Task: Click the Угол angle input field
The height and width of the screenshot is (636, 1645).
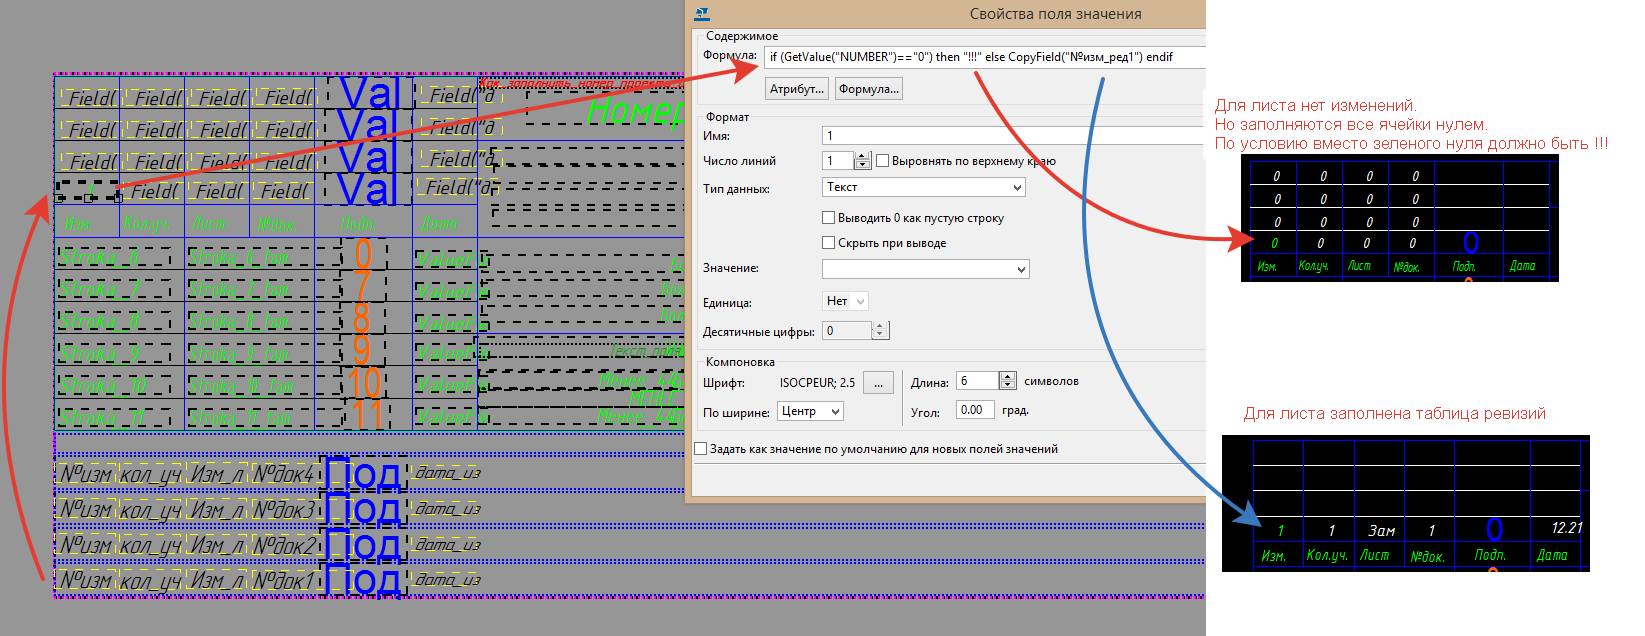Action: pos(975,410)
